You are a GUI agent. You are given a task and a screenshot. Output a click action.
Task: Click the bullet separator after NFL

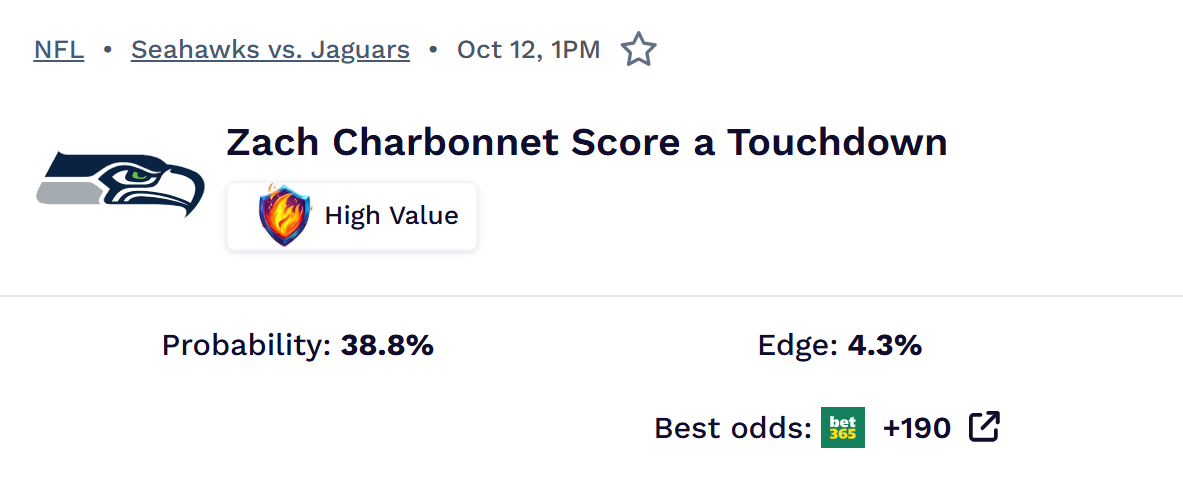pos(107,49)
